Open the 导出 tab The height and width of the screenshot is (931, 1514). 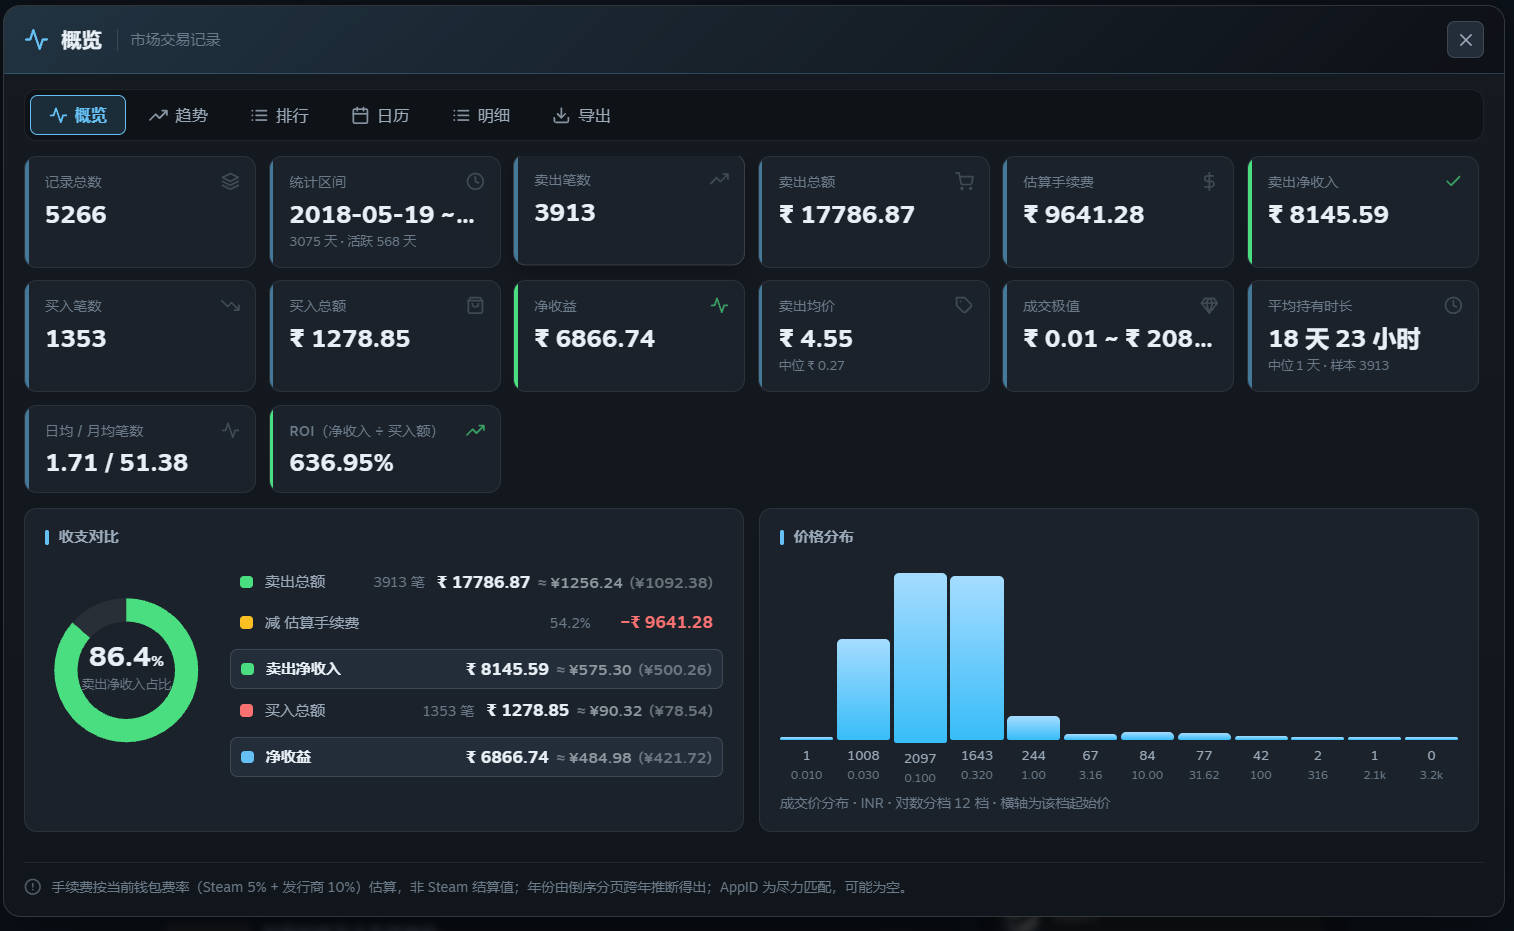[581, 115]
